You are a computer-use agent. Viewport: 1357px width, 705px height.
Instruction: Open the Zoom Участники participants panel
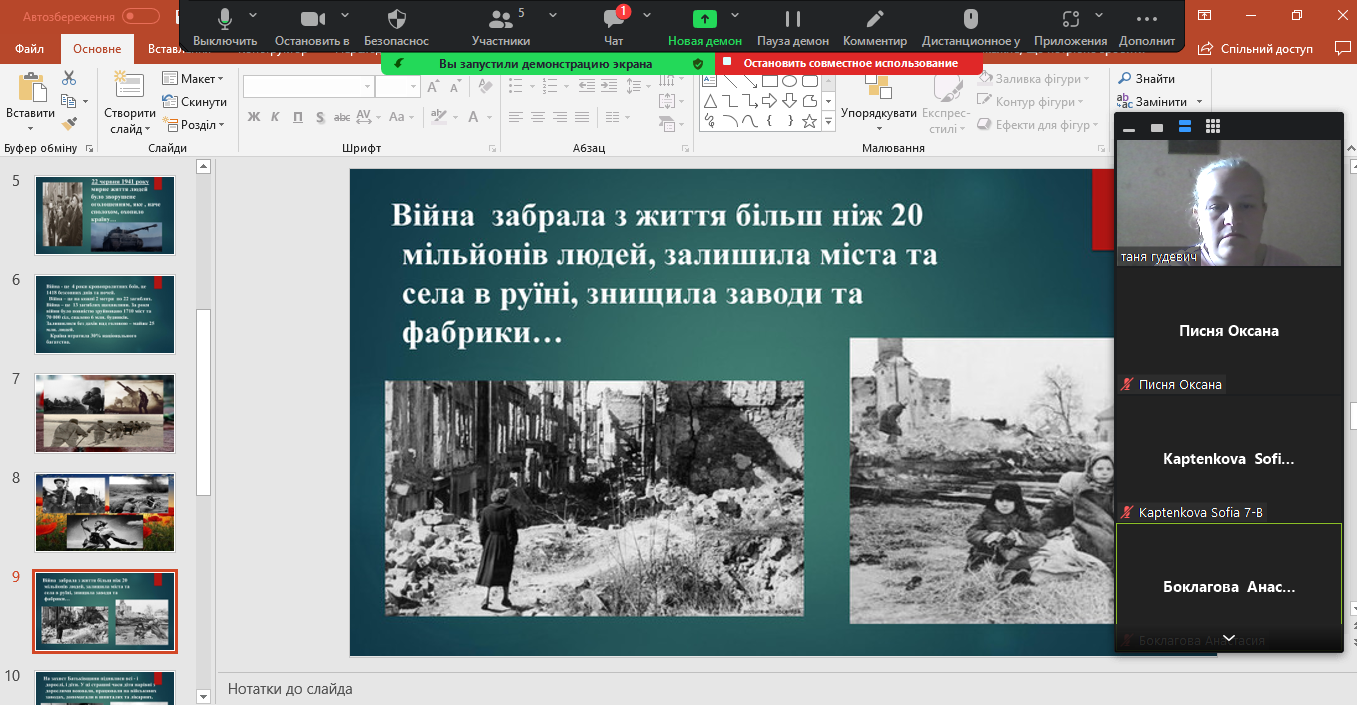coord(501,28)
